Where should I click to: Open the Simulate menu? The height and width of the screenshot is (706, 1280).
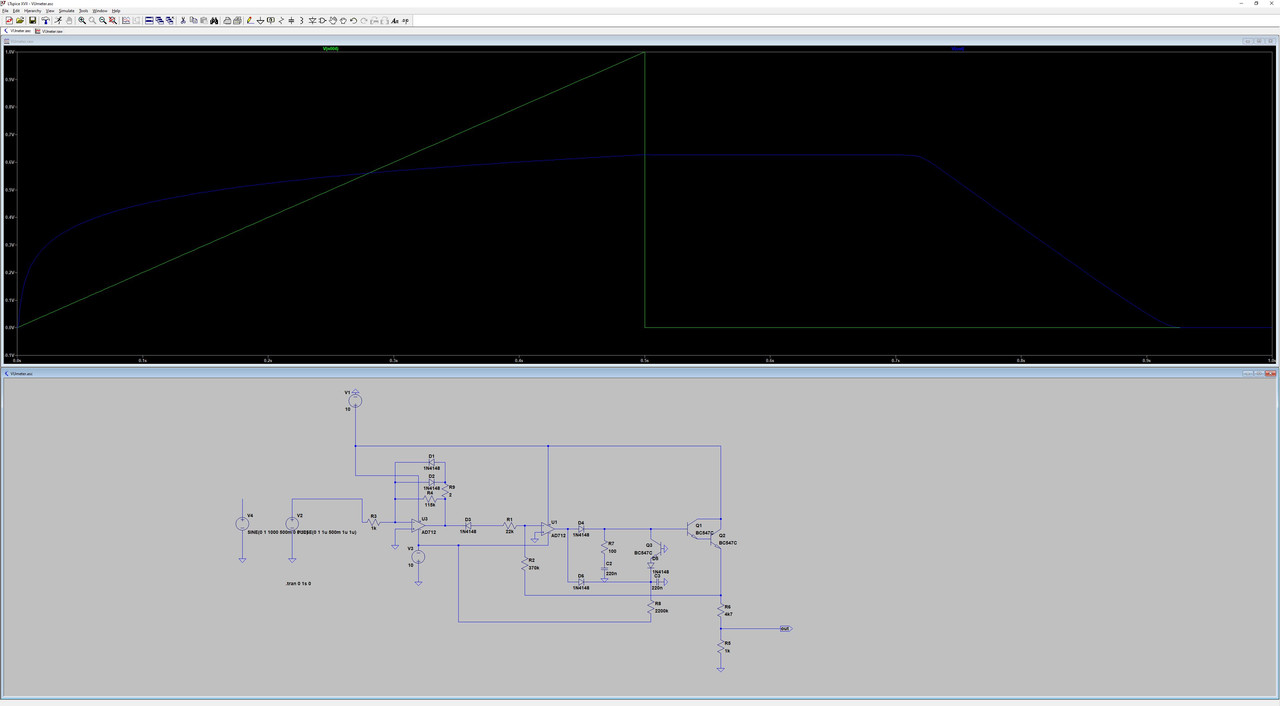coord(67,10)
